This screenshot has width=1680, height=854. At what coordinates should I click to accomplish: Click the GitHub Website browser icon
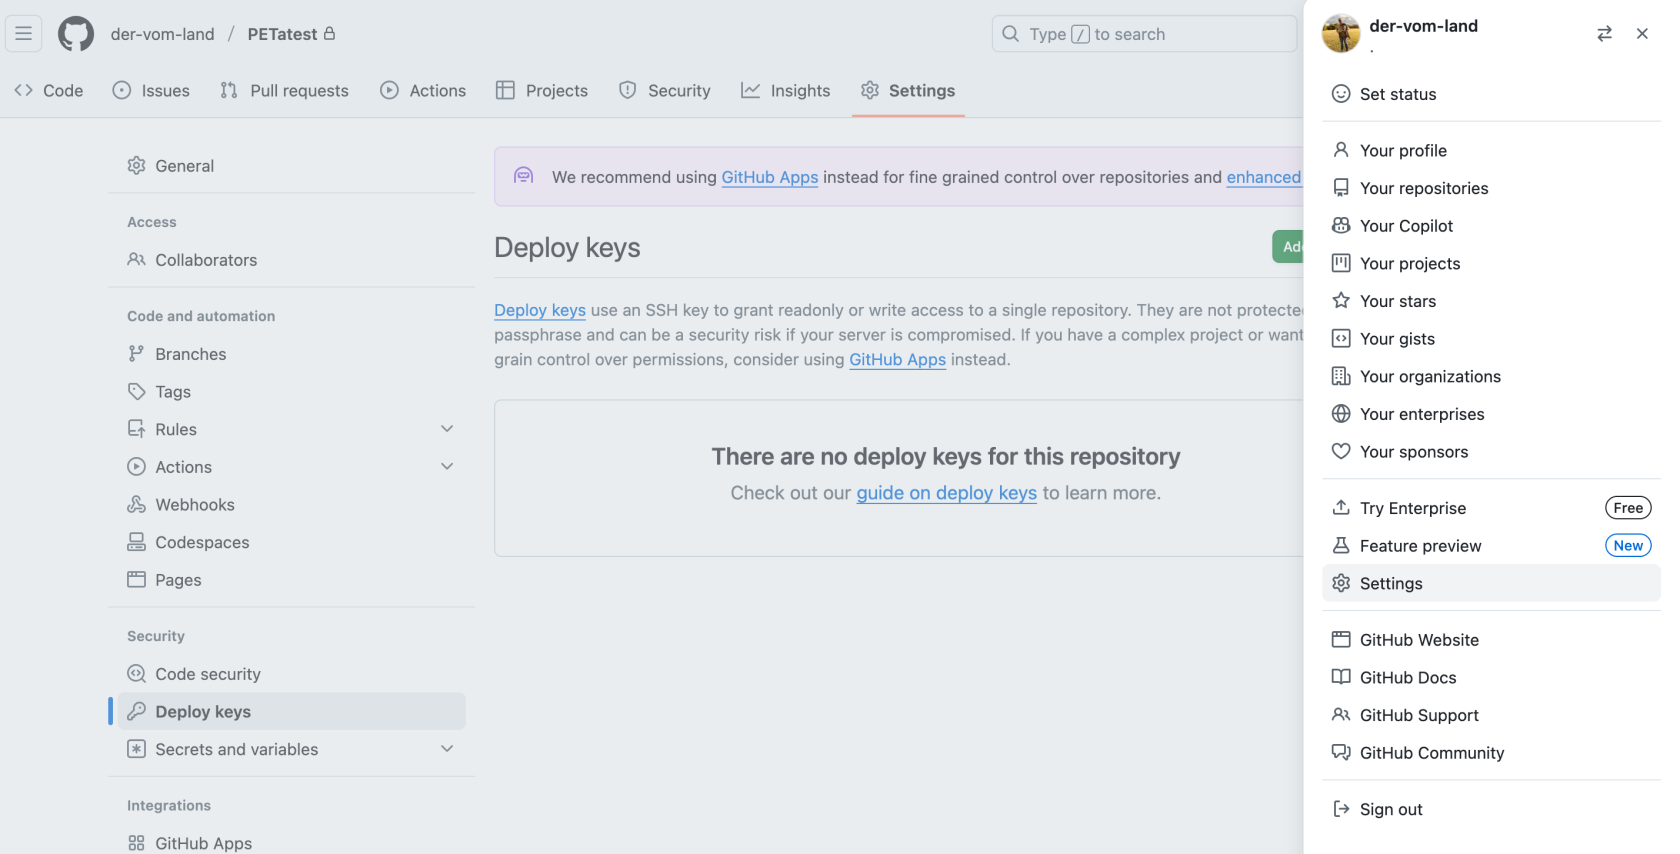tap(1341, 640)
